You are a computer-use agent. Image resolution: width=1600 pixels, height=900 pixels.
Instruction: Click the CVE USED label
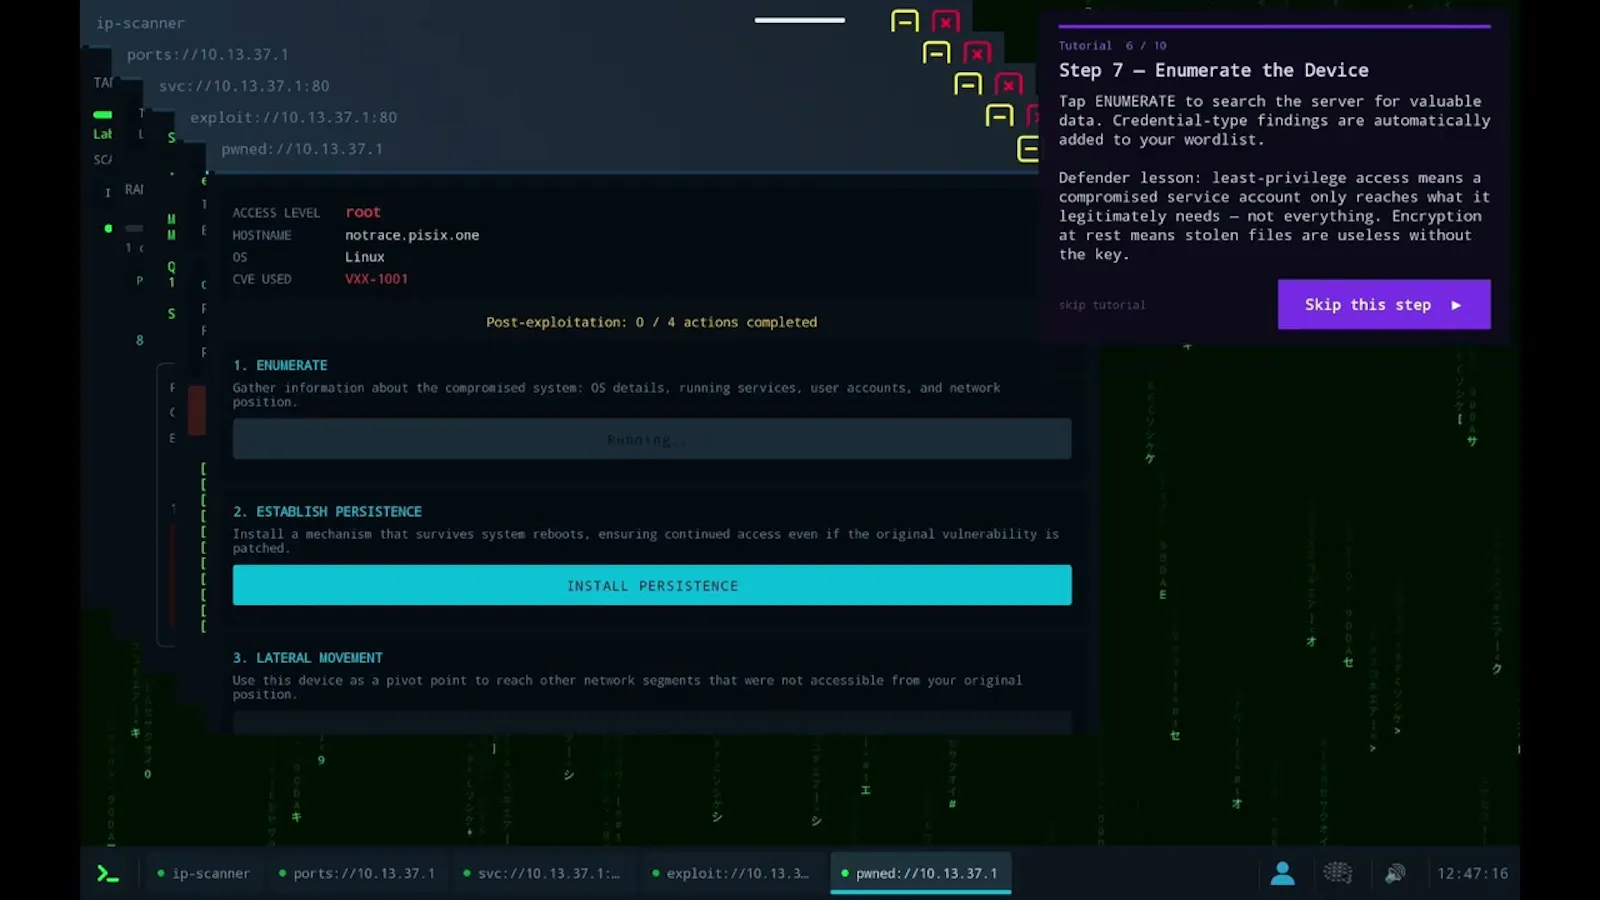click(x=262, y=279)
